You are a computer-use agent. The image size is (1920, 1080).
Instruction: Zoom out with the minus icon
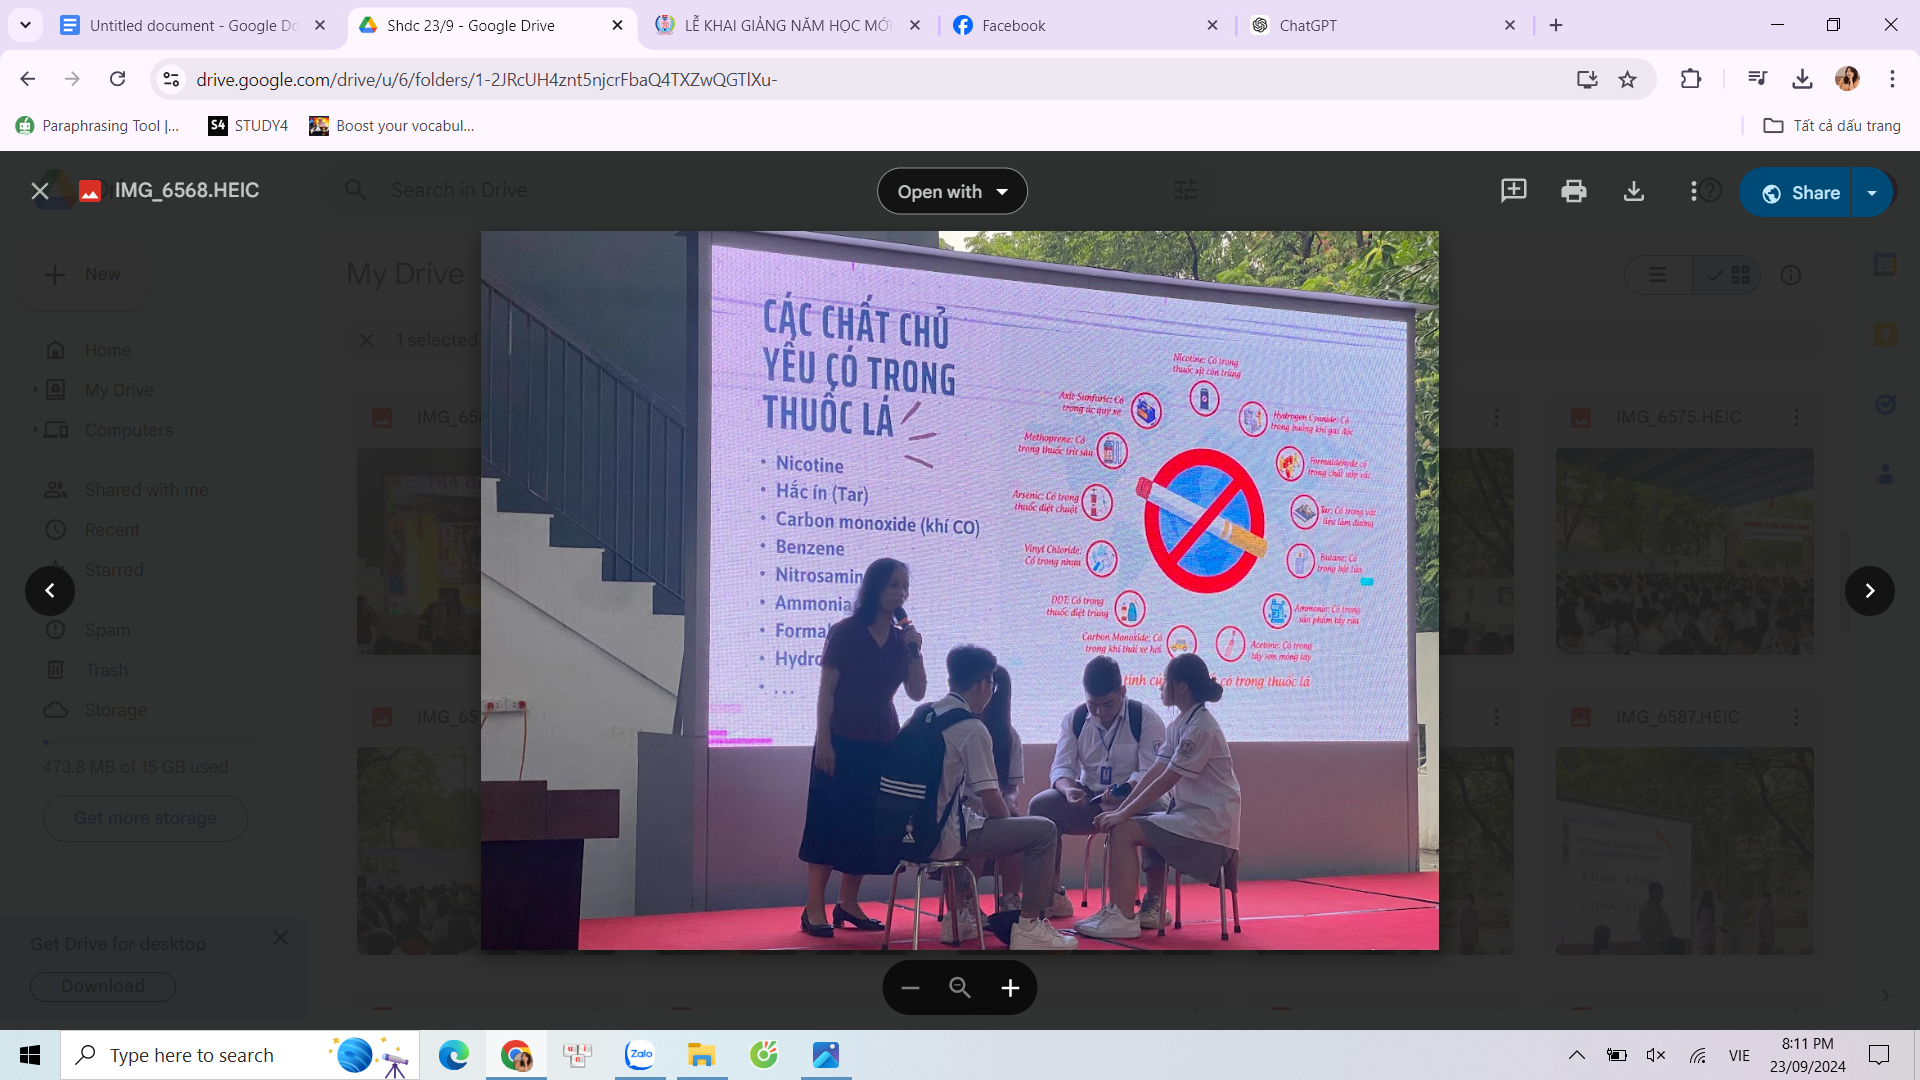click(910, 988)
